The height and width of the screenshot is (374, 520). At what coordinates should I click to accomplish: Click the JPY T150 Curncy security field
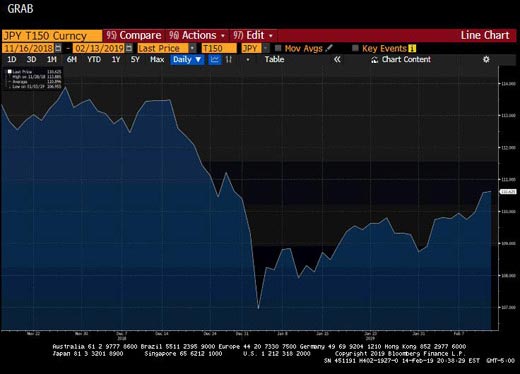52,36
